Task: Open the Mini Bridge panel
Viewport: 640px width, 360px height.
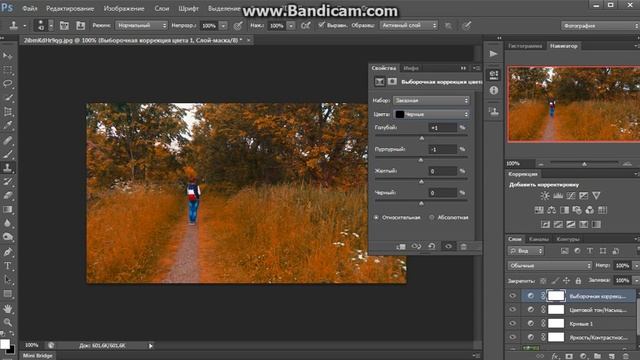Action: pyautogui.click(x=38, y=356)
